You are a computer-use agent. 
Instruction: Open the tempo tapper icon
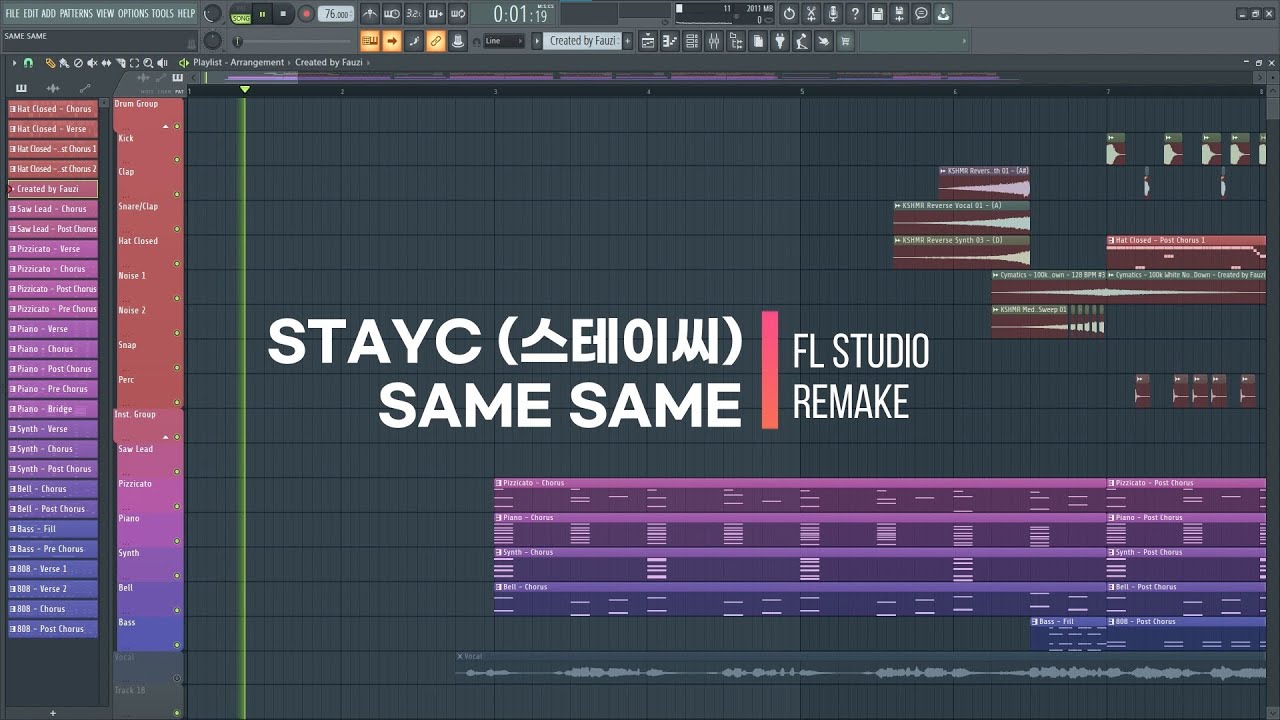pos(801,41)
